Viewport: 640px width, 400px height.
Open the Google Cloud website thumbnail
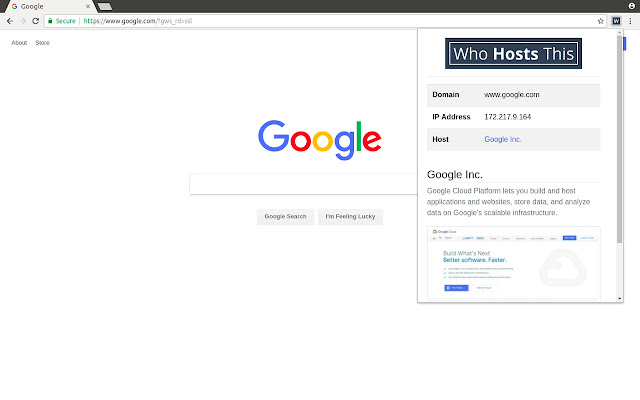click(x=513, y=264)
